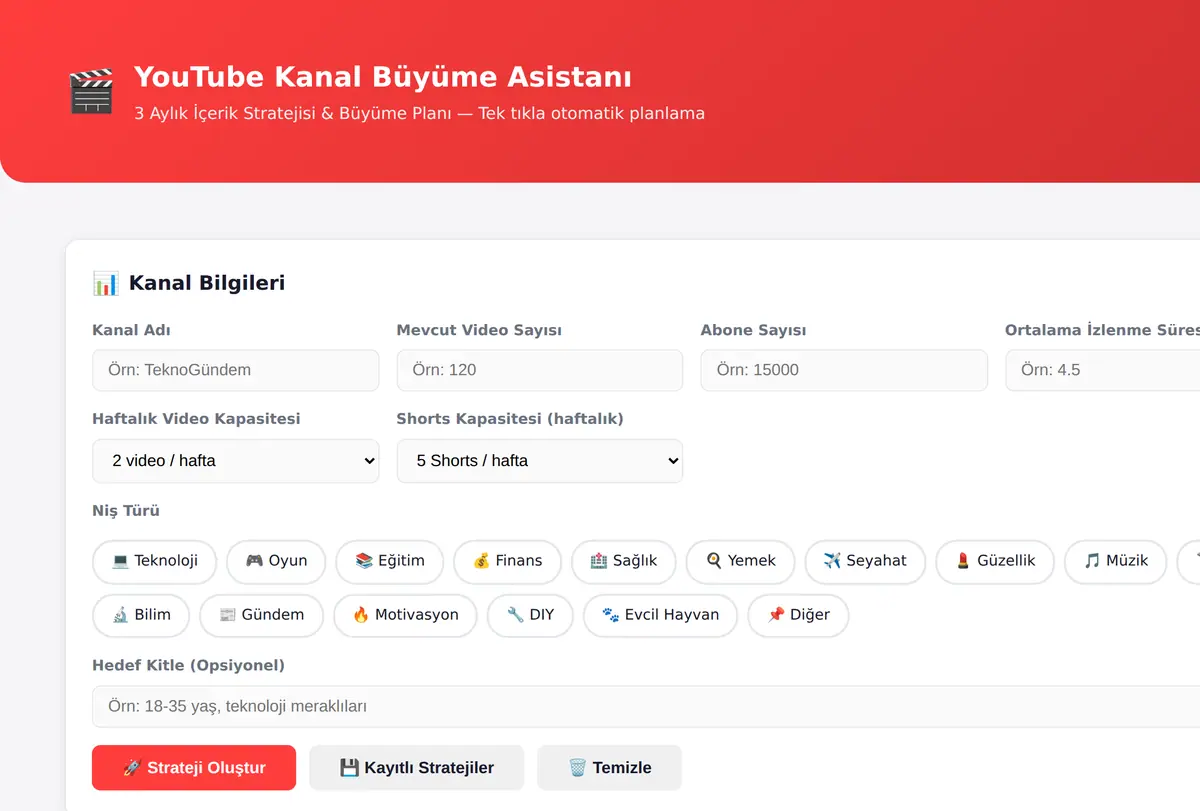Pick the Yemek niche chip
This screenshot has width=1200, height=811.
(740, 561)
